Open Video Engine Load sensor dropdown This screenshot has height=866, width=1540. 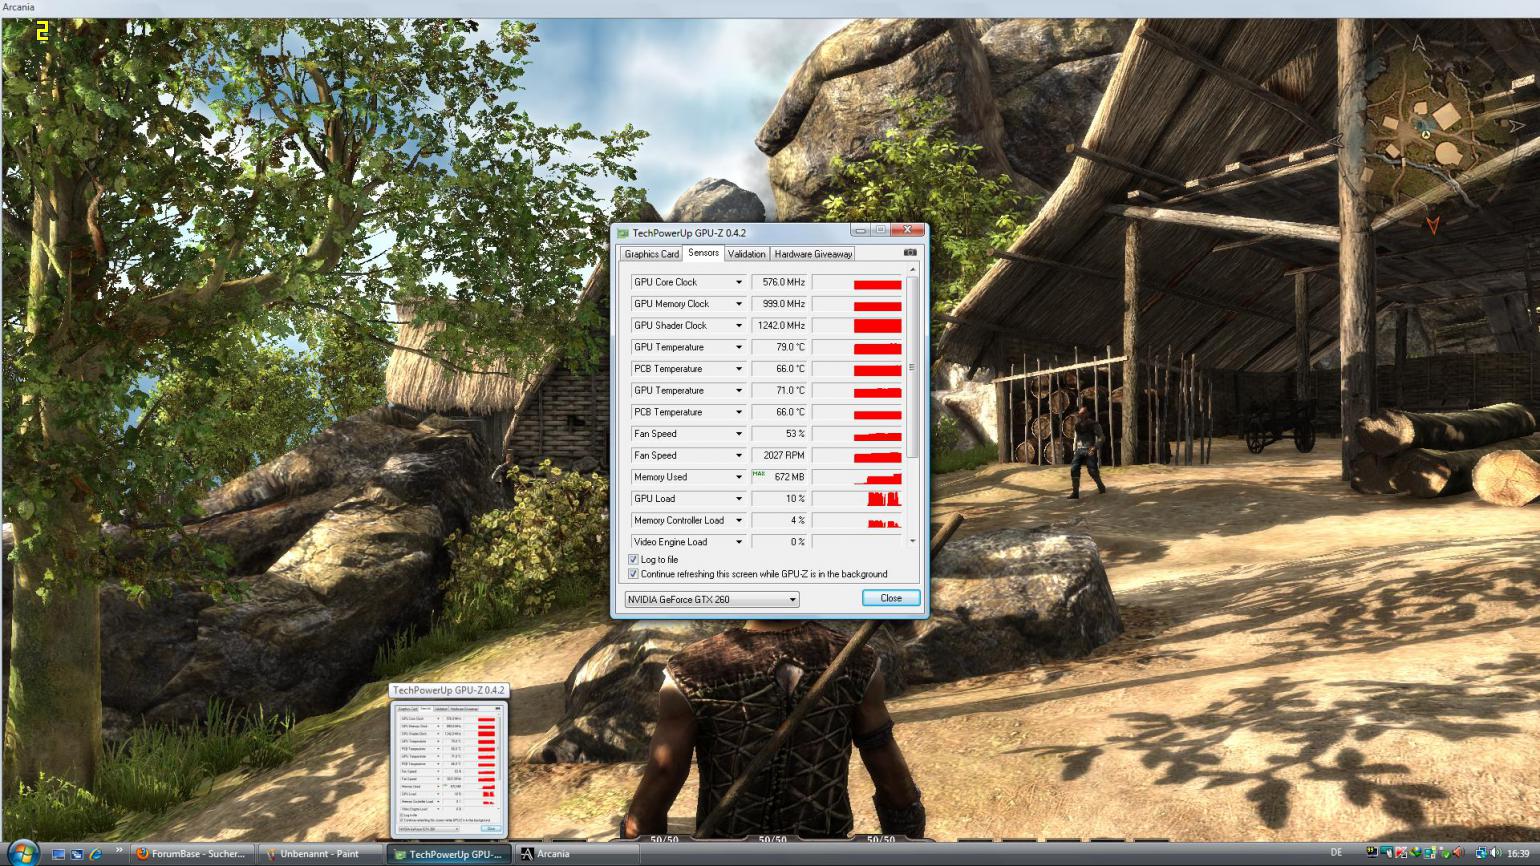click(739, 542)
